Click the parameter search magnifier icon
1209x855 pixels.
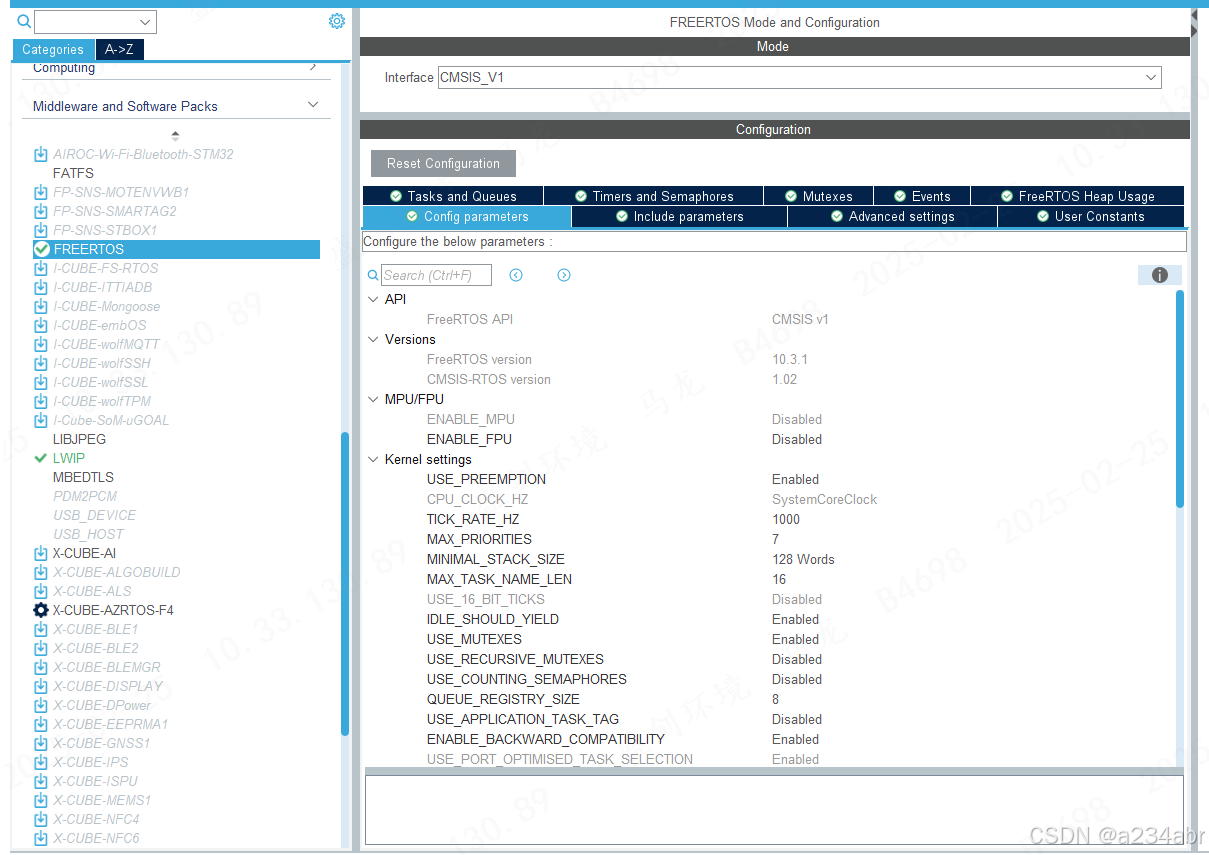(373, 275)
